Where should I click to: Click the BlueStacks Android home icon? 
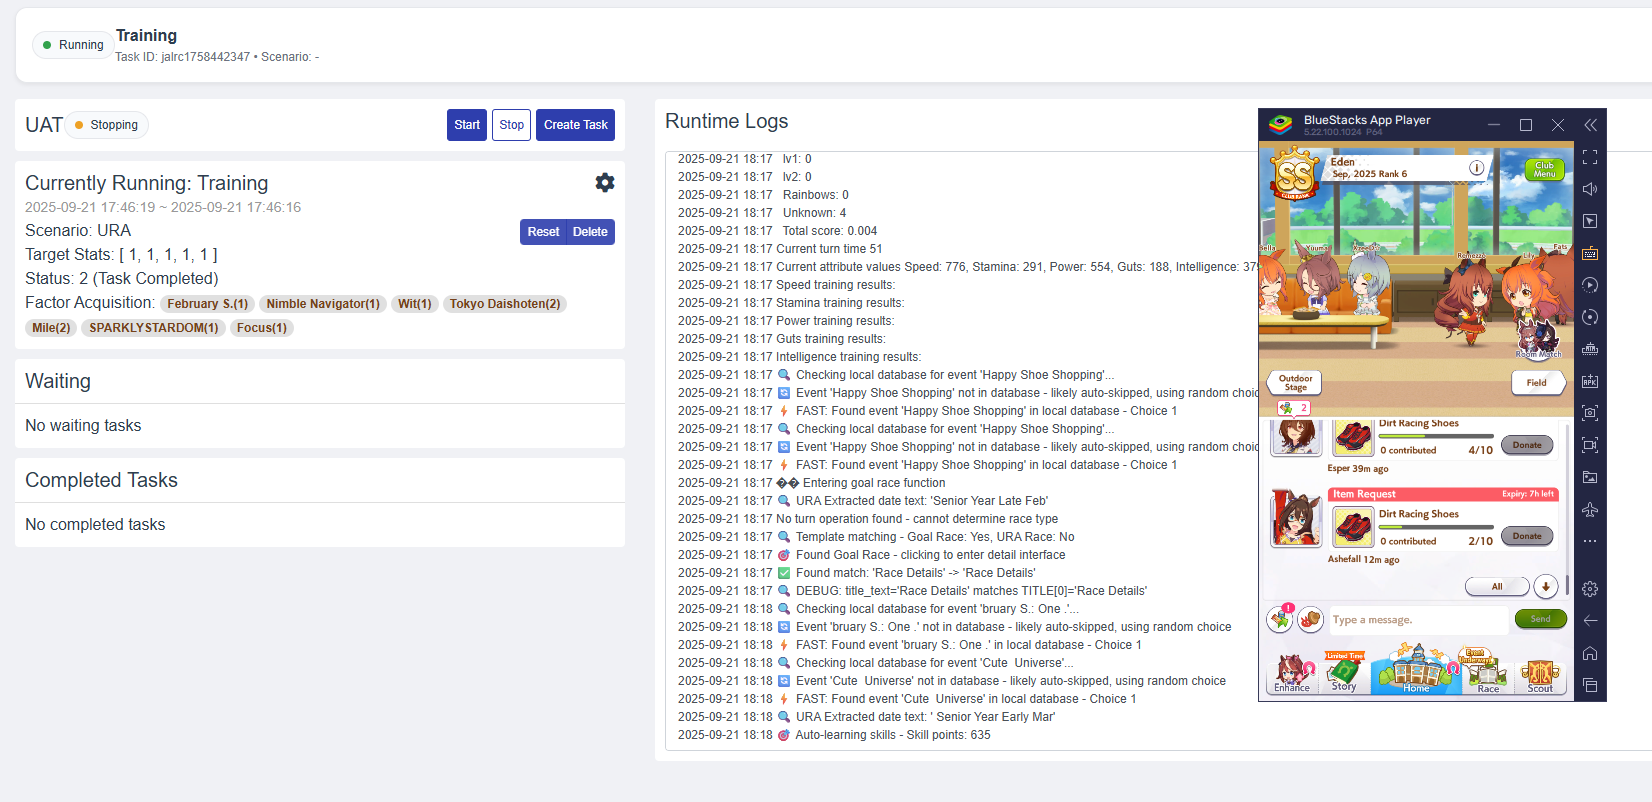(x=1590, y=653)
